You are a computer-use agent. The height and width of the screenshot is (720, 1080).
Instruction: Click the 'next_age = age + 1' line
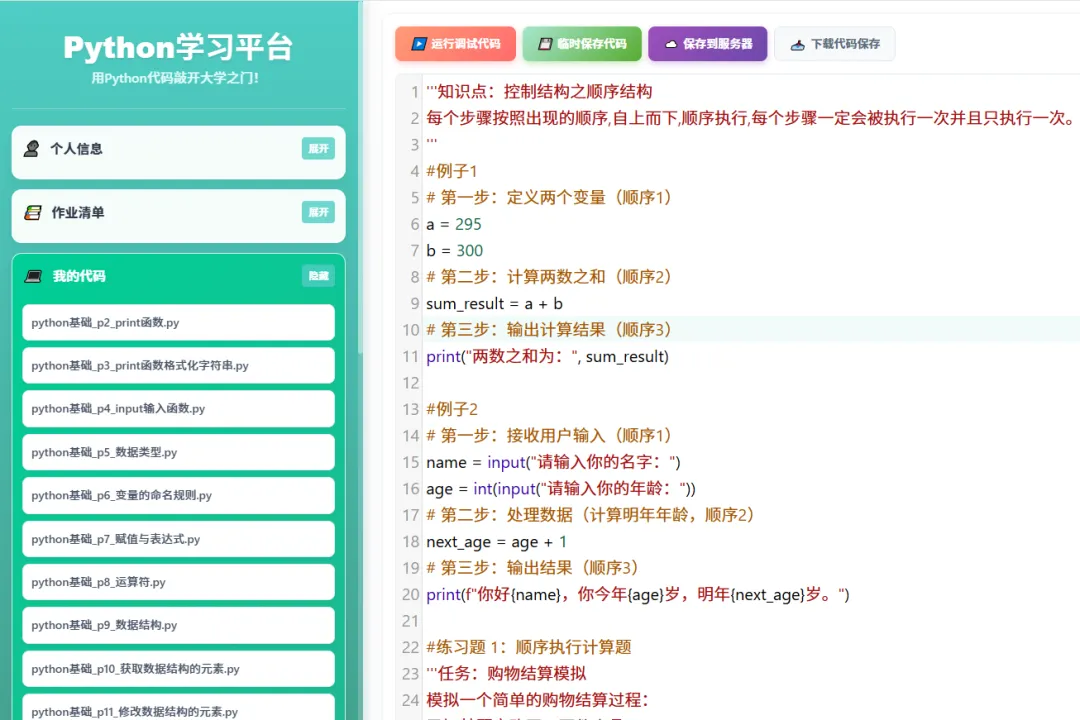pos(496,542)
